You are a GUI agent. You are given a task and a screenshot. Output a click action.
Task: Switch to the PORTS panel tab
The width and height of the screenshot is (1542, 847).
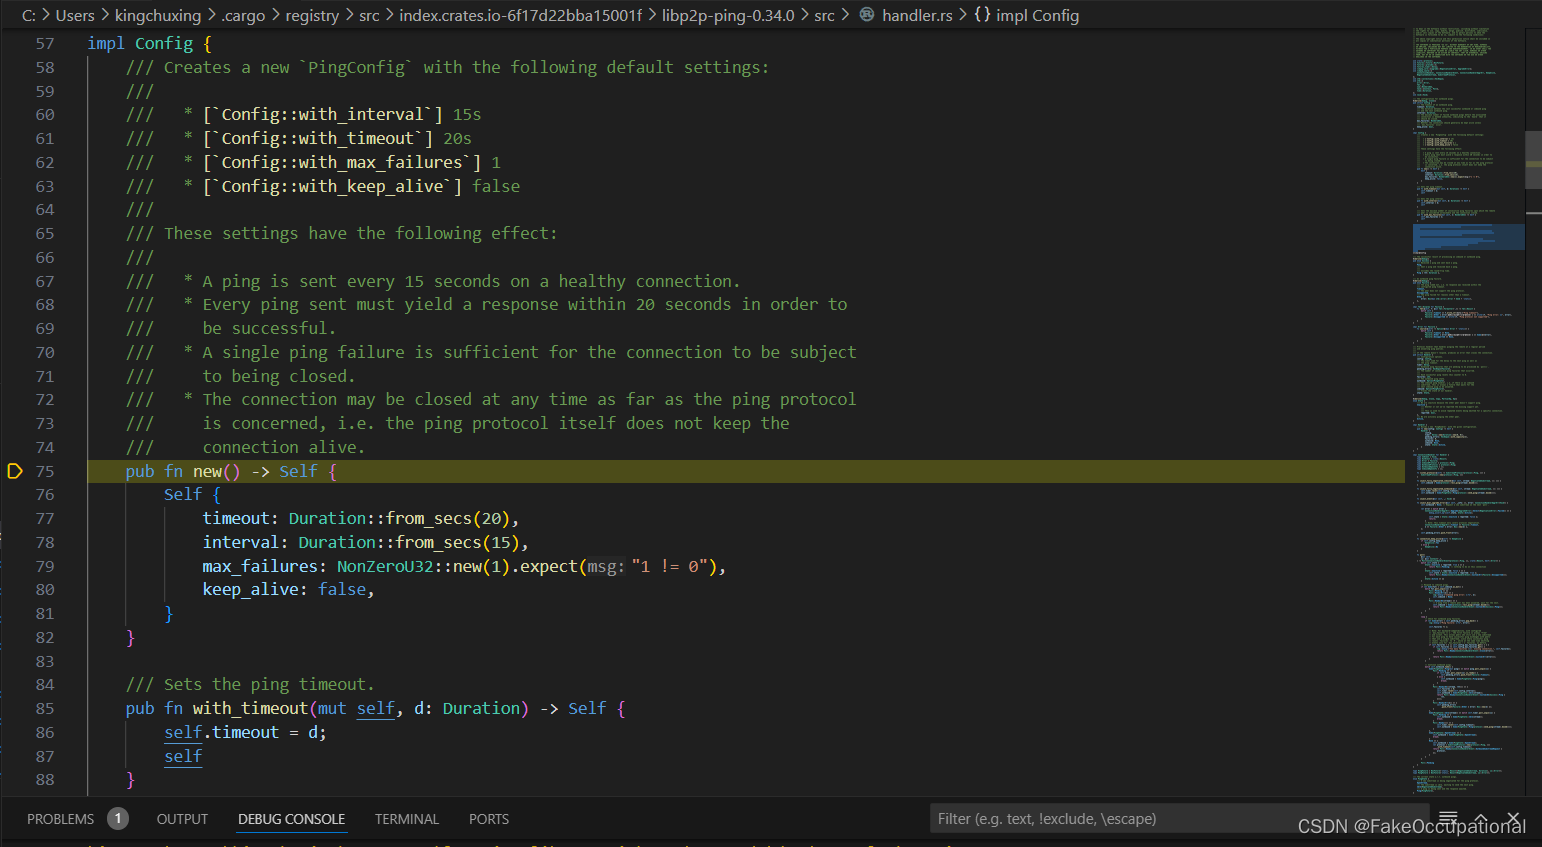489,819
